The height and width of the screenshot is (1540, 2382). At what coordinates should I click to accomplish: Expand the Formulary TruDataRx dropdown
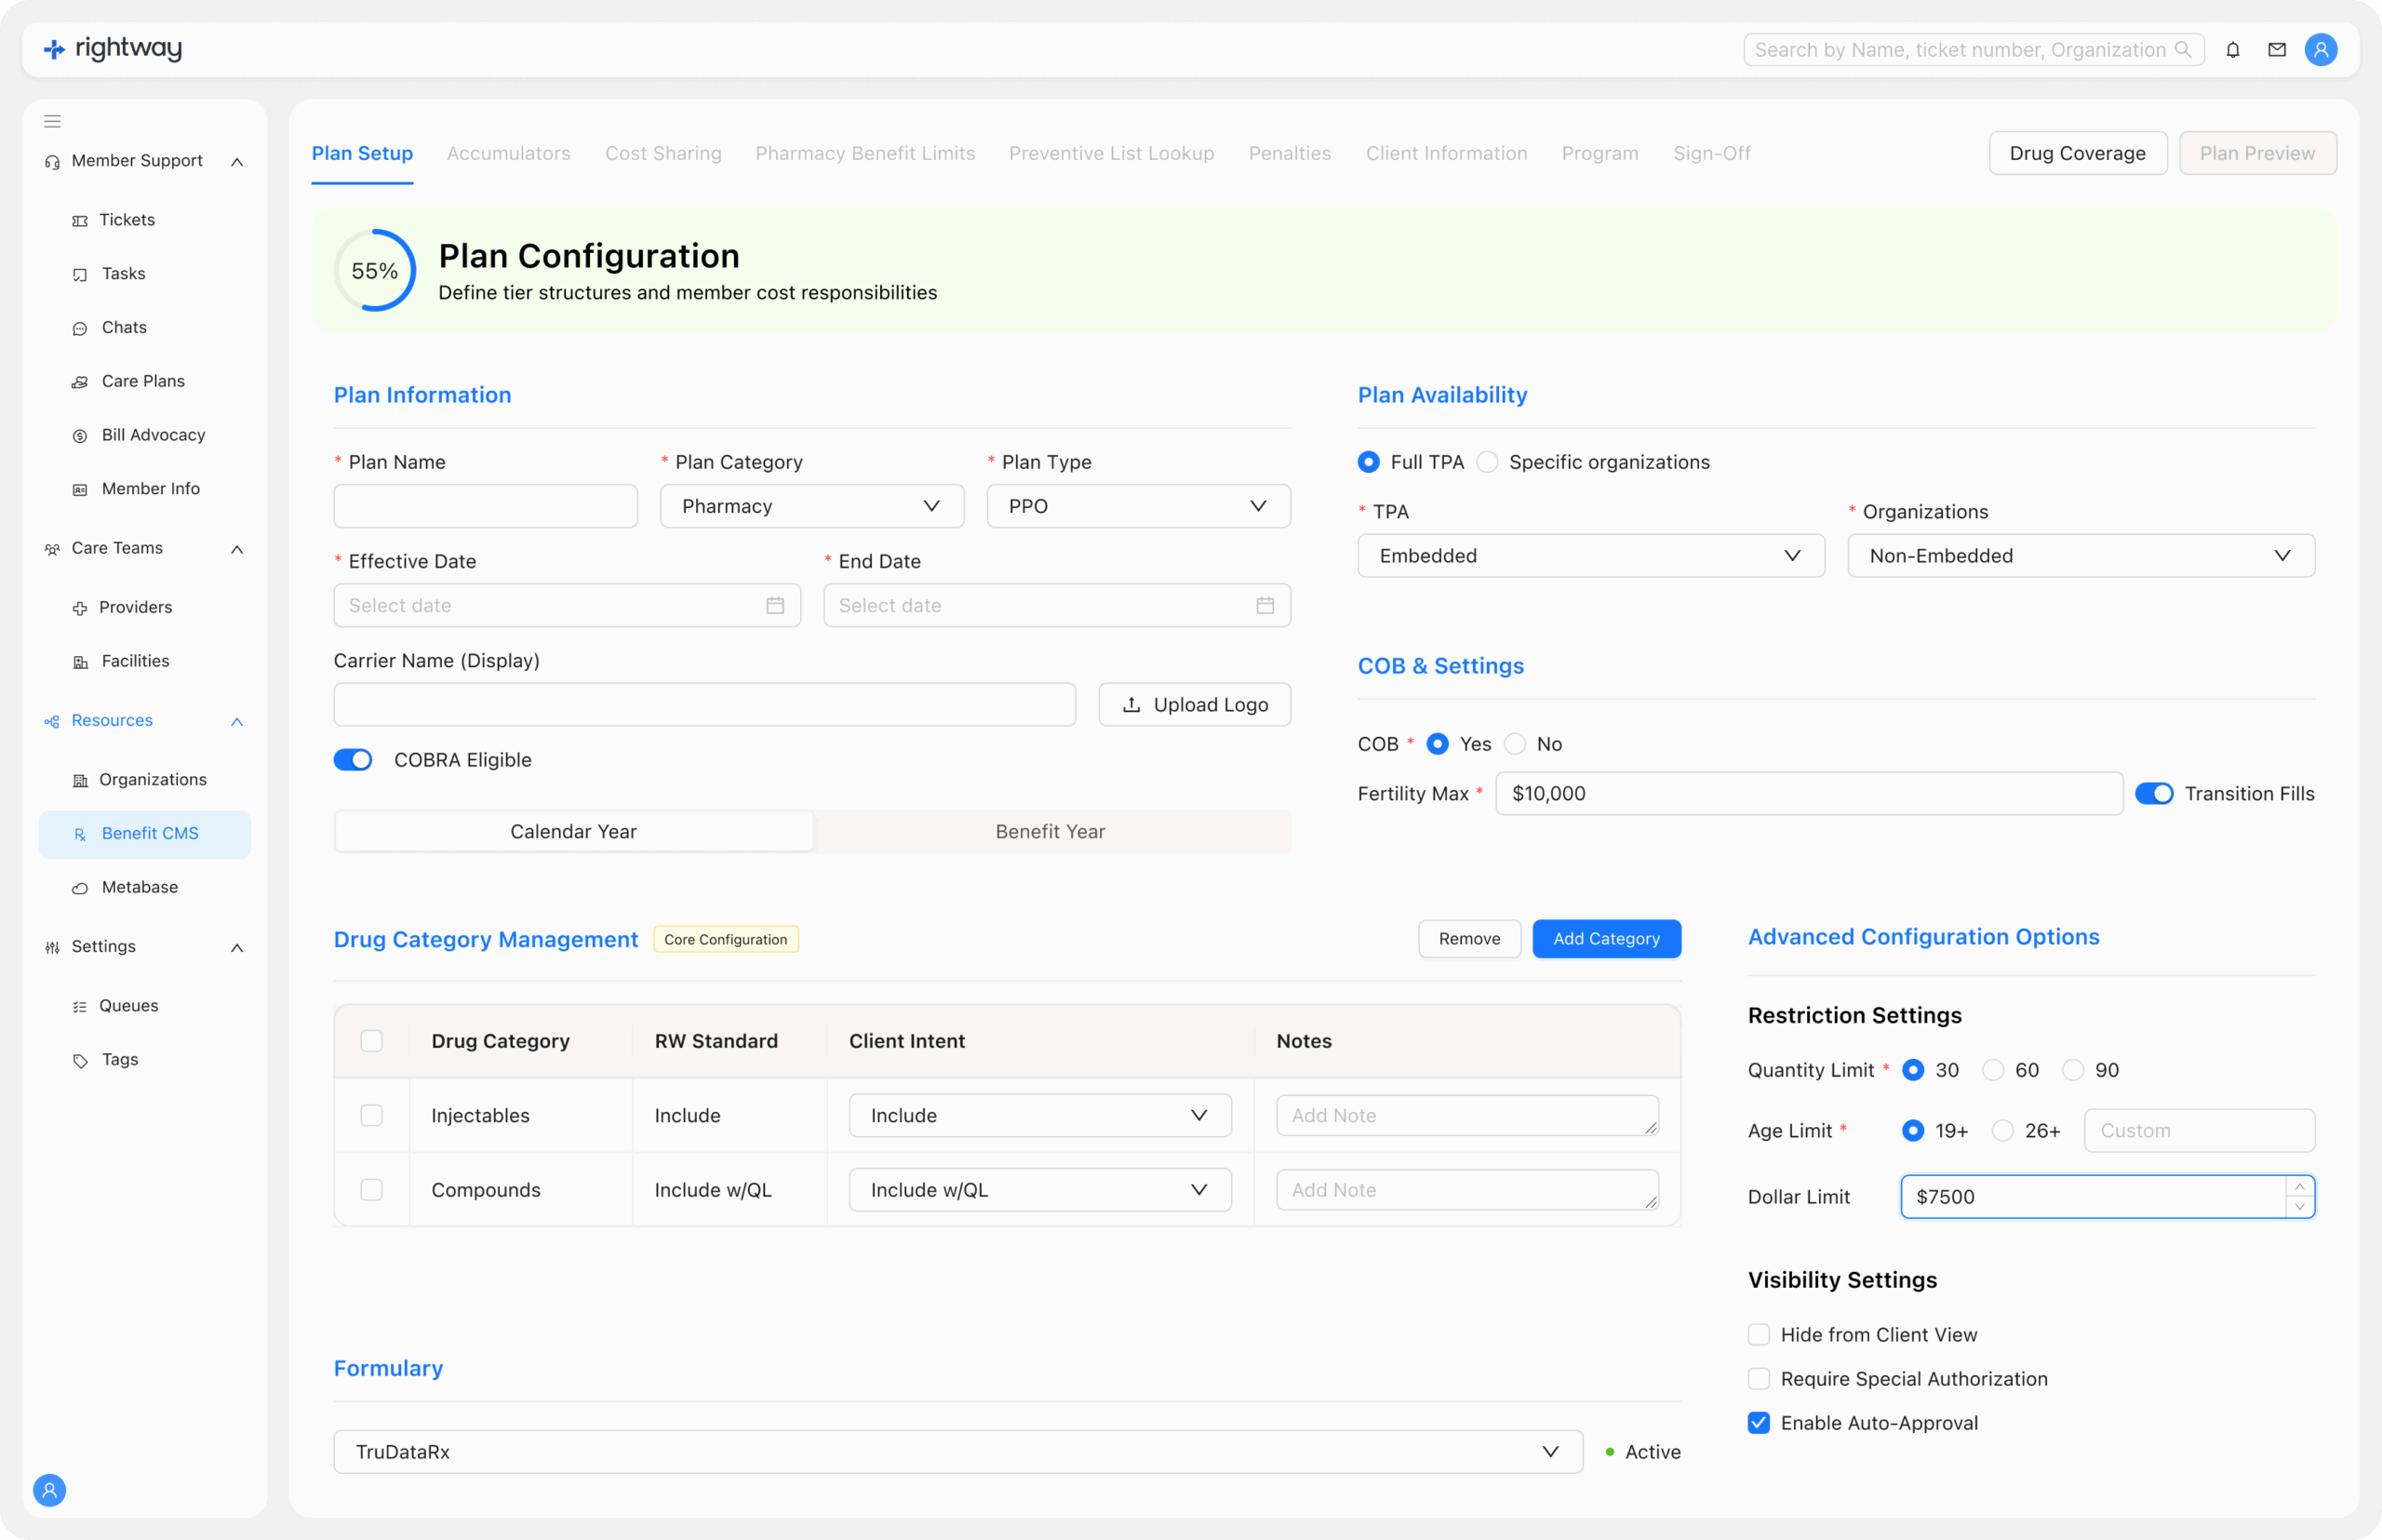point(957,1452)
